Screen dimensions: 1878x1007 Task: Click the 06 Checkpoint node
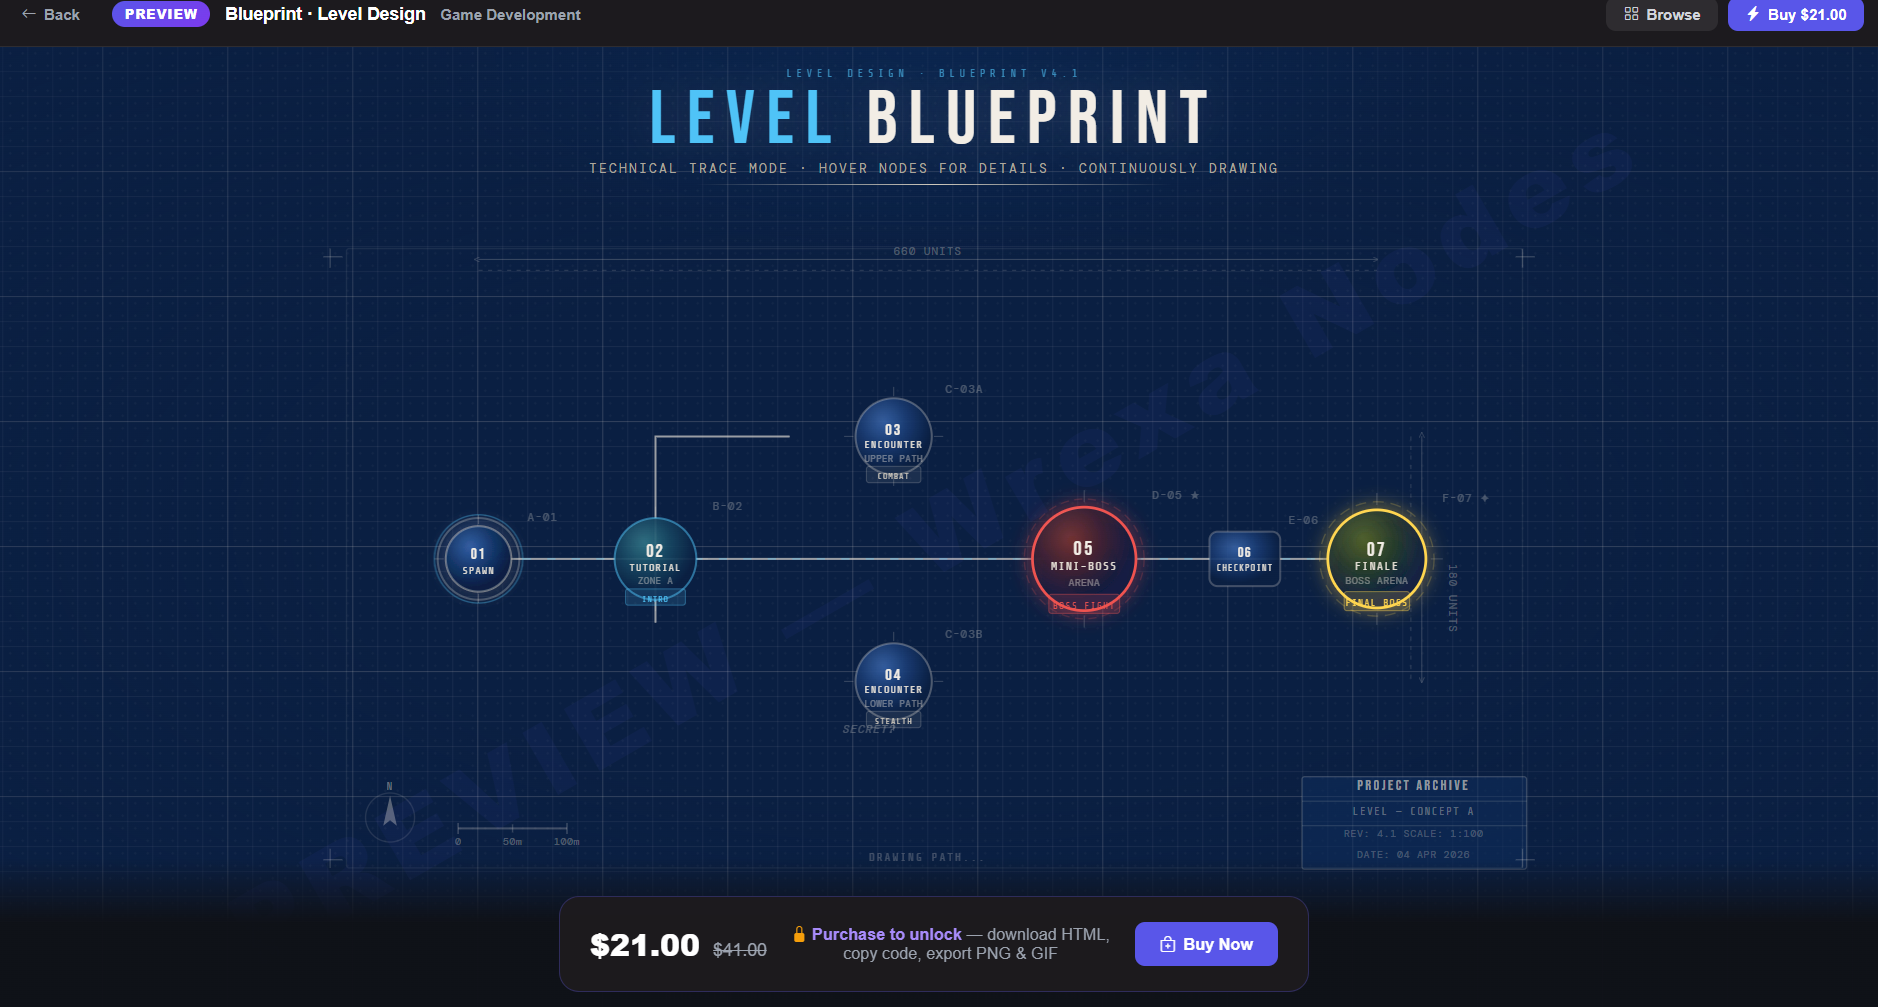click(1244, 557)
